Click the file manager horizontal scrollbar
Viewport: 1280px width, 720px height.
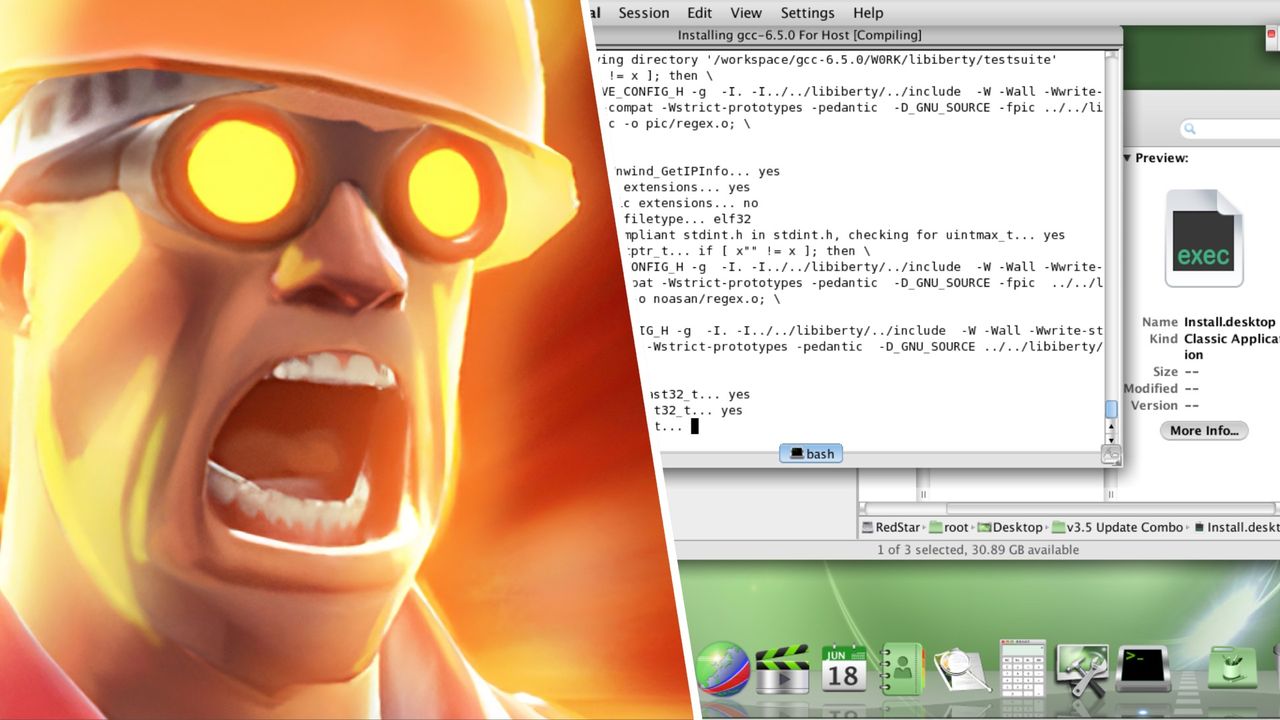1113,508
